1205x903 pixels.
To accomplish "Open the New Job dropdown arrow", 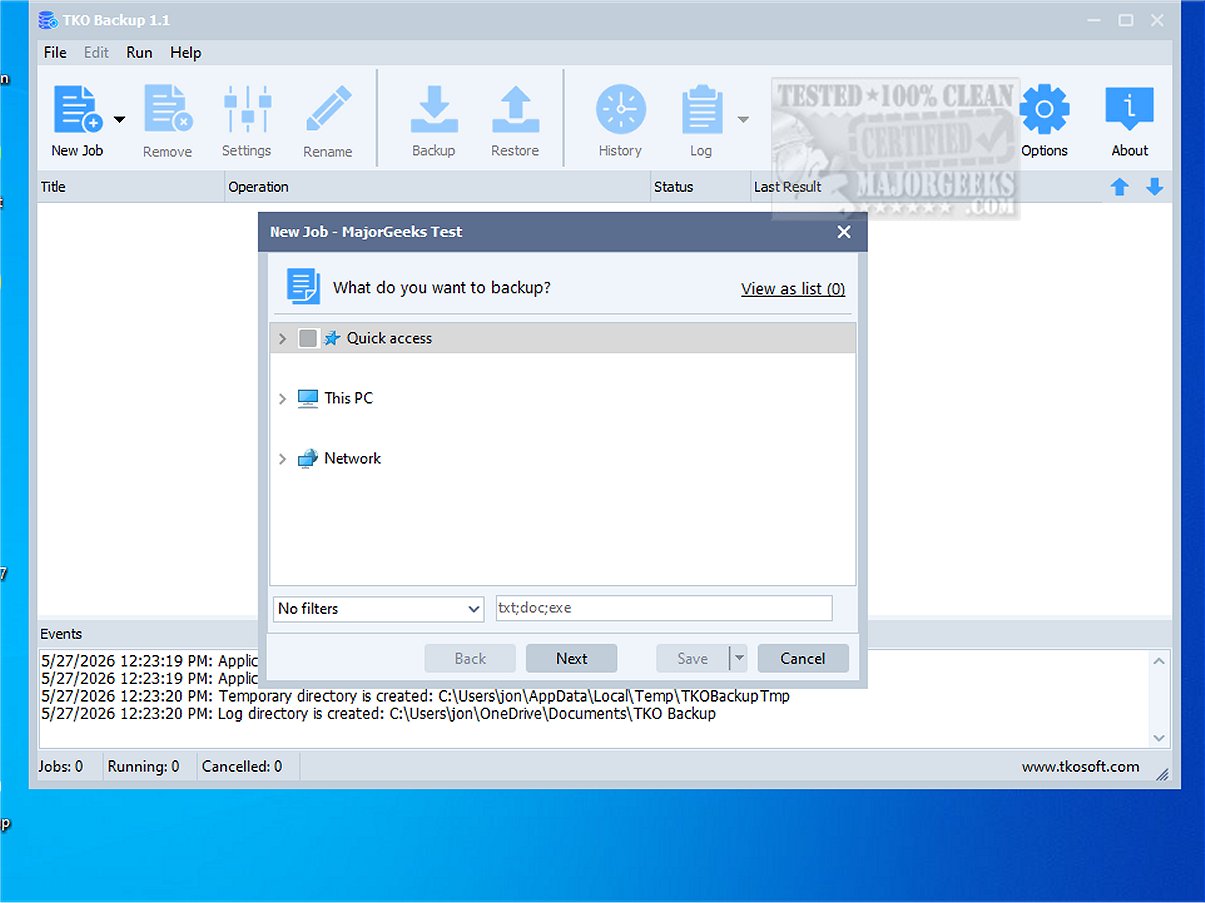I will coord(119,120).
